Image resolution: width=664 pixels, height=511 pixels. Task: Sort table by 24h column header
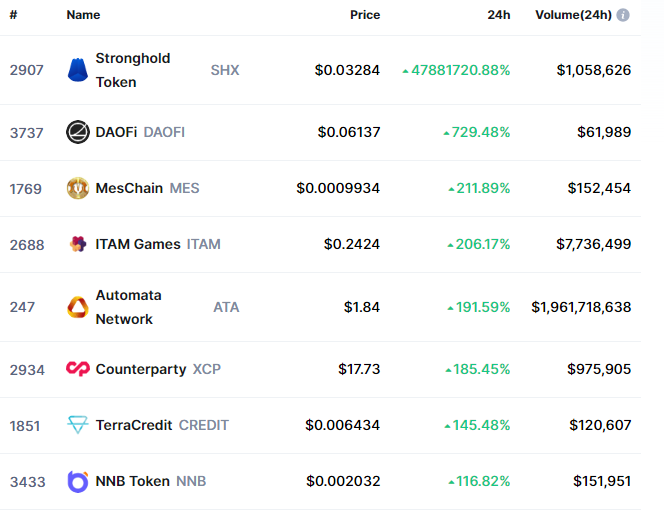click(x=498, y=15)
